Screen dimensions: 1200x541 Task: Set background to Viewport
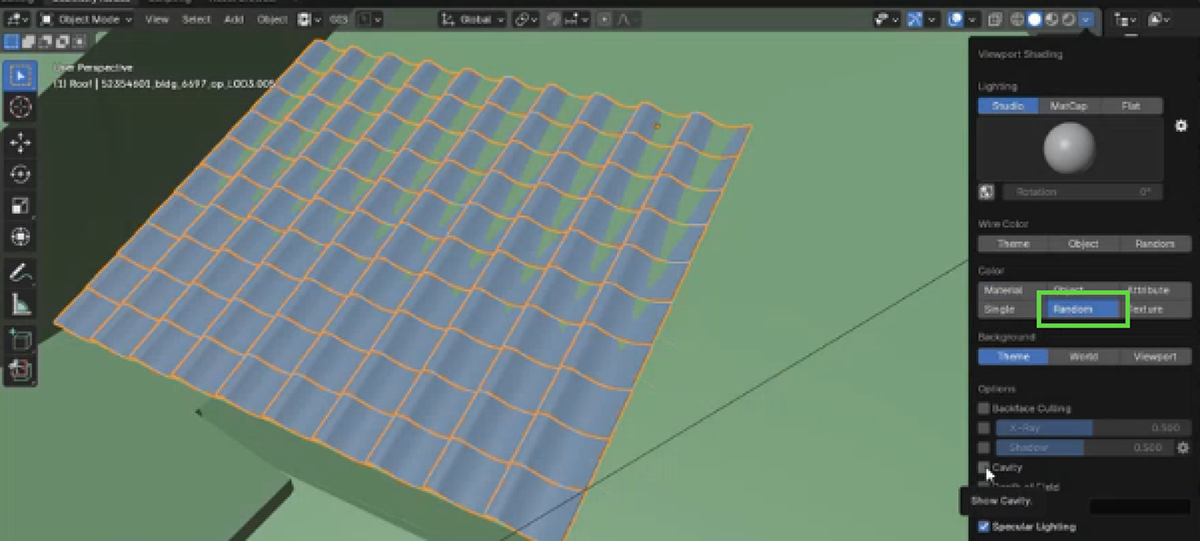(x=1155, y=357)
